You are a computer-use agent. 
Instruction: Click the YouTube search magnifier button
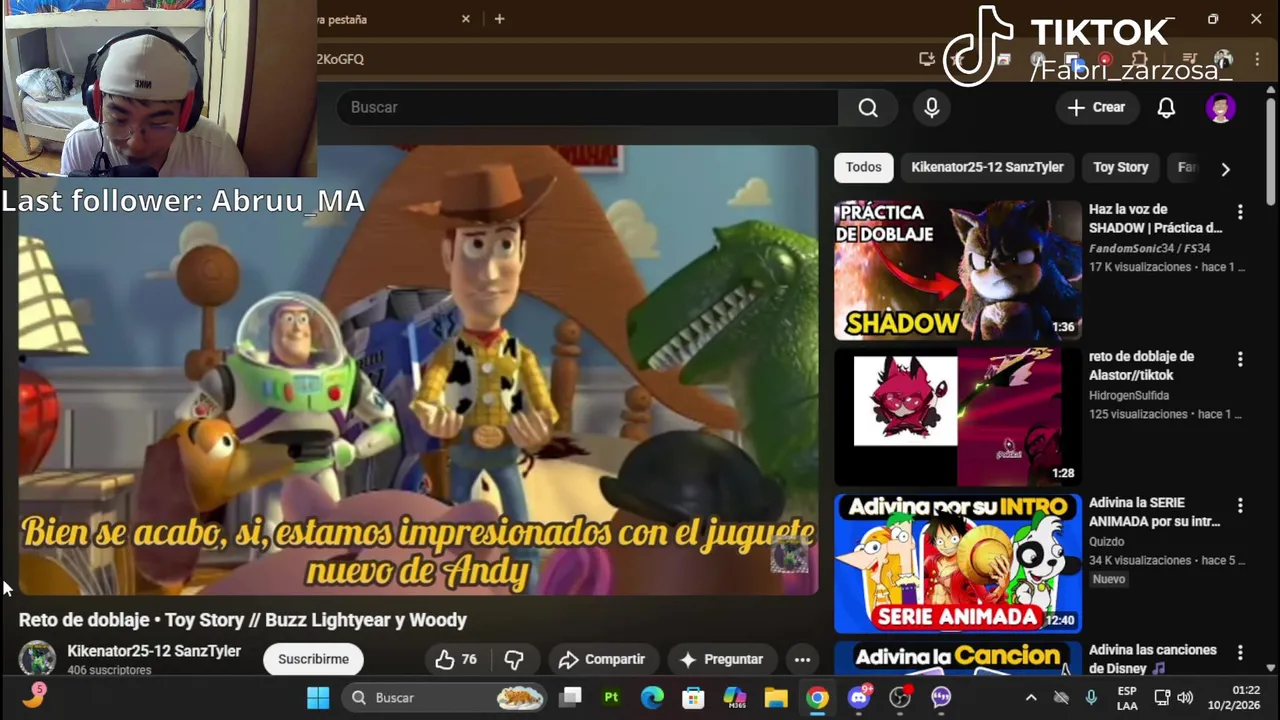(x=868, y=108)
